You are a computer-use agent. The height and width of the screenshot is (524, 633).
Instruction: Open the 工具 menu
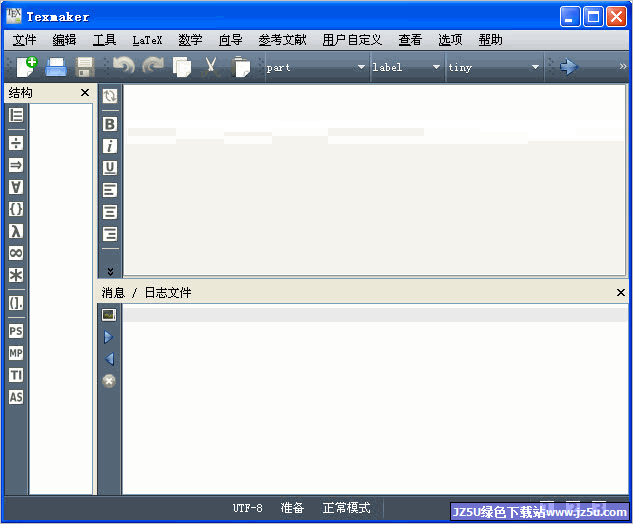click(105, 40)
